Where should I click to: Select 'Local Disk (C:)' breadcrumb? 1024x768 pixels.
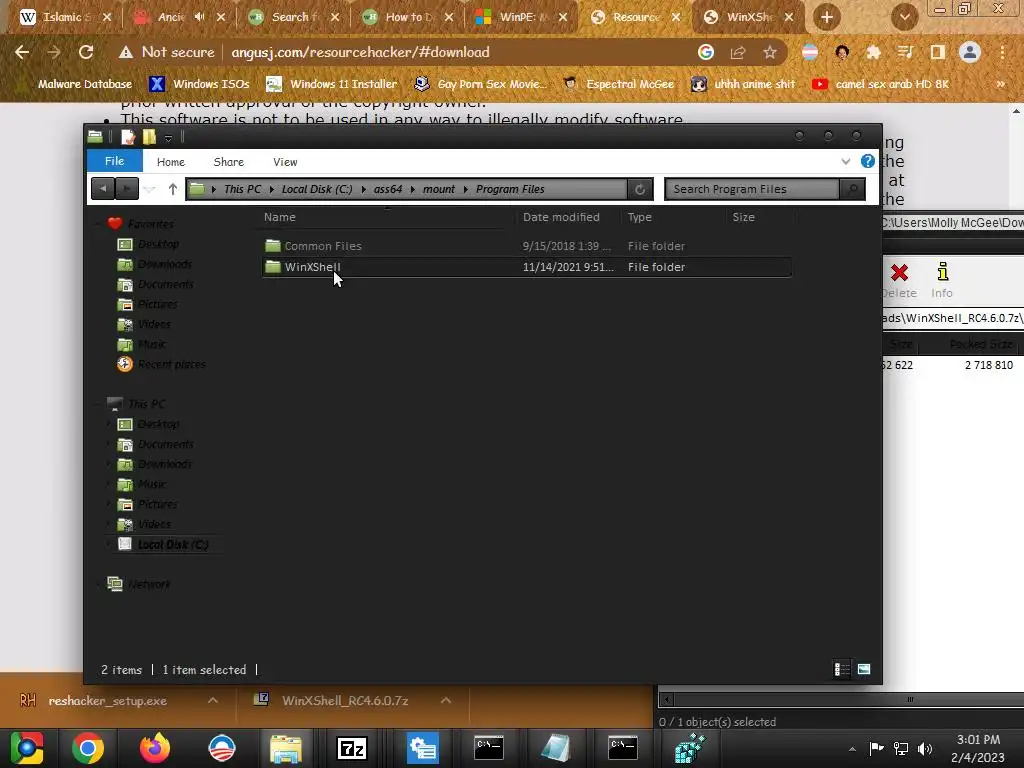pos(317,189)
